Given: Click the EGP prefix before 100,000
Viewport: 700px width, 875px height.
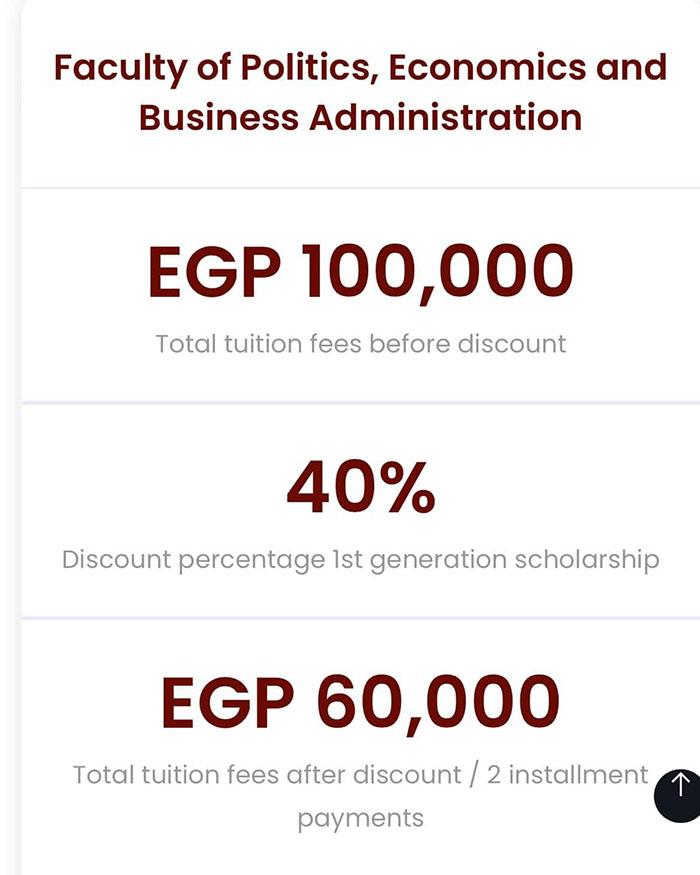Looking at the screenshot, I should (x=209, y=272).
